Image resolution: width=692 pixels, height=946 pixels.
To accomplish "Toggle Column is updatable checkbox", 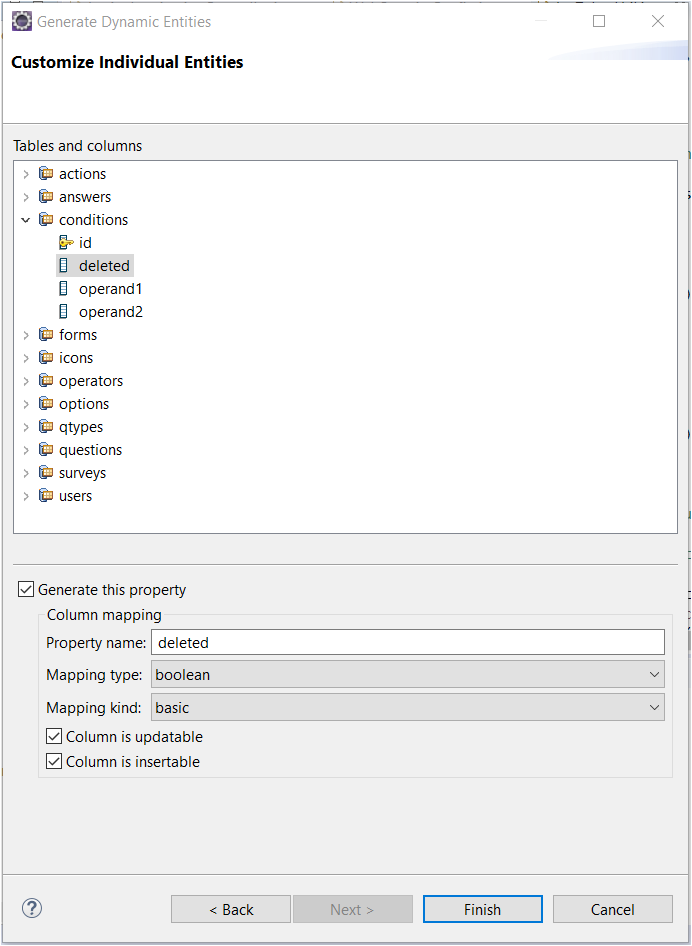I will pos(54,737).
